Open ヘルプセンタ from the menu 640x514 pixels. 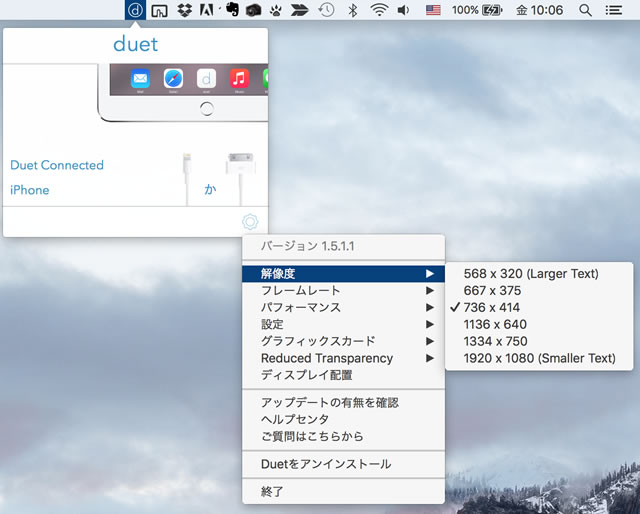343,420
